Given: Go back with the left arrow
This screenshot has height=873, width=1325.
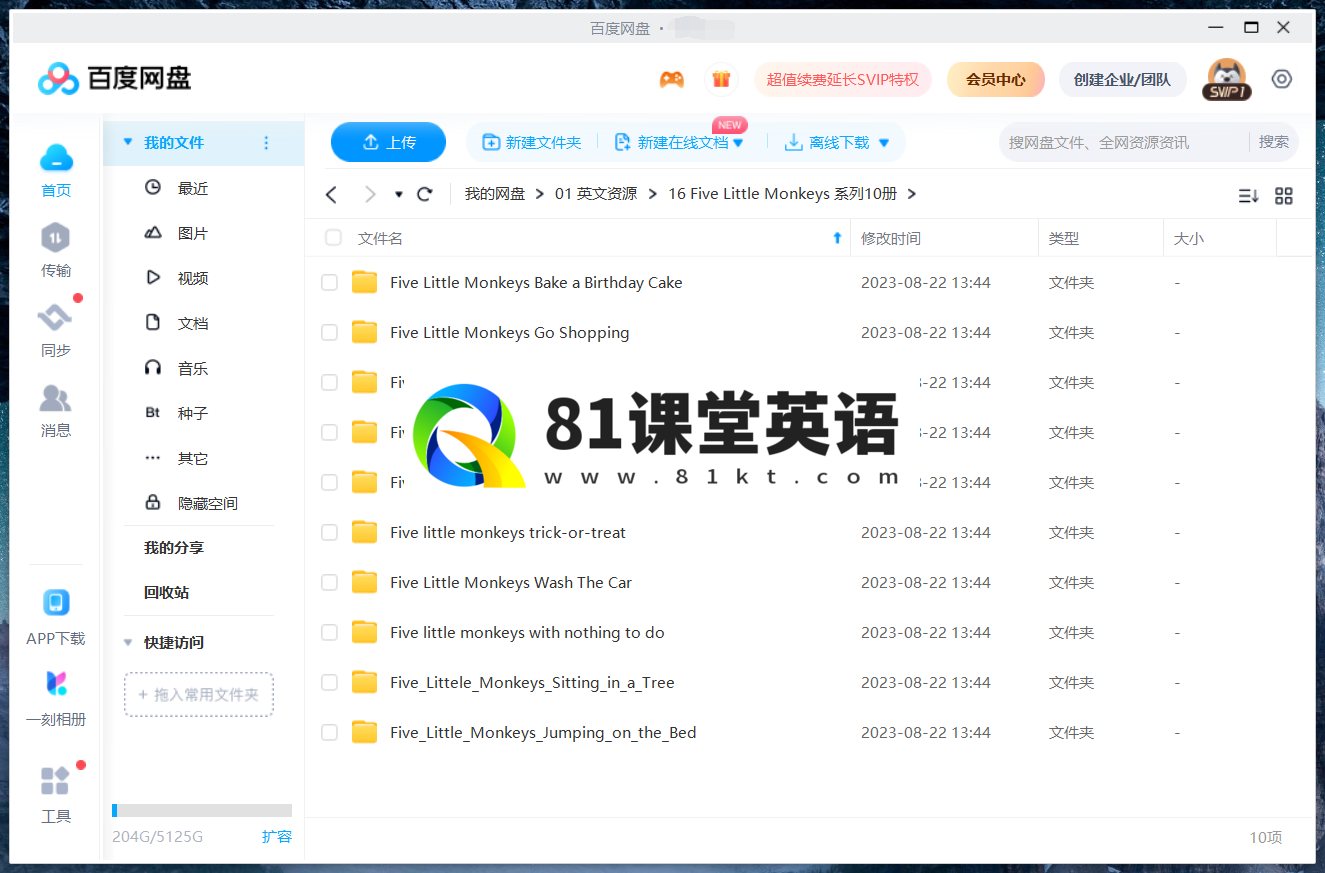Looking at the screenshot, I should pyautogui.click(x=332, y=194).
